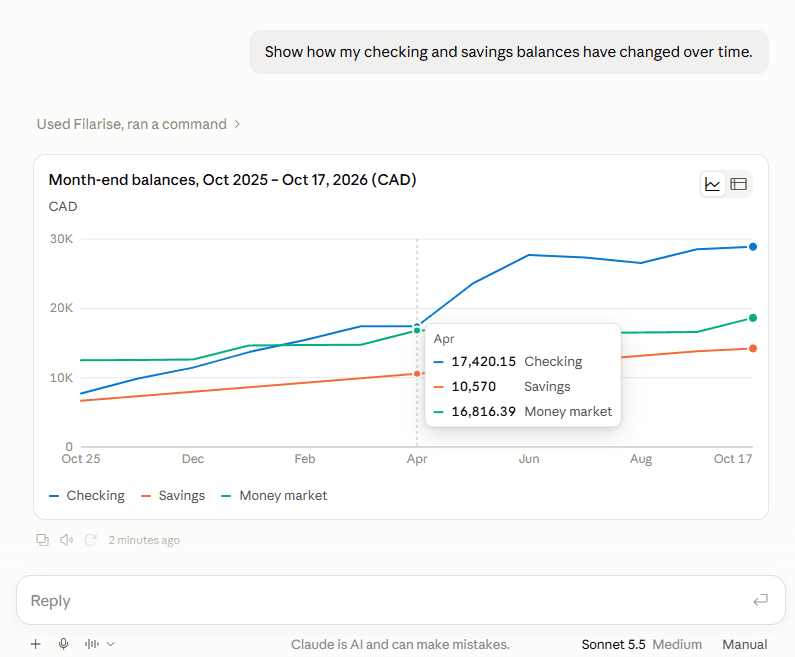Viewport: 795px width, 657px height.
Task: Select the Savings point at Apr
Action: (x=417, y=374)
